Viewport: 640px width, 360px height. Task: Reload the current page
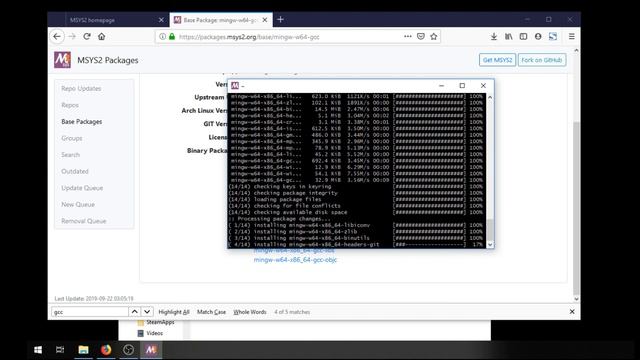tap(87, 37)
